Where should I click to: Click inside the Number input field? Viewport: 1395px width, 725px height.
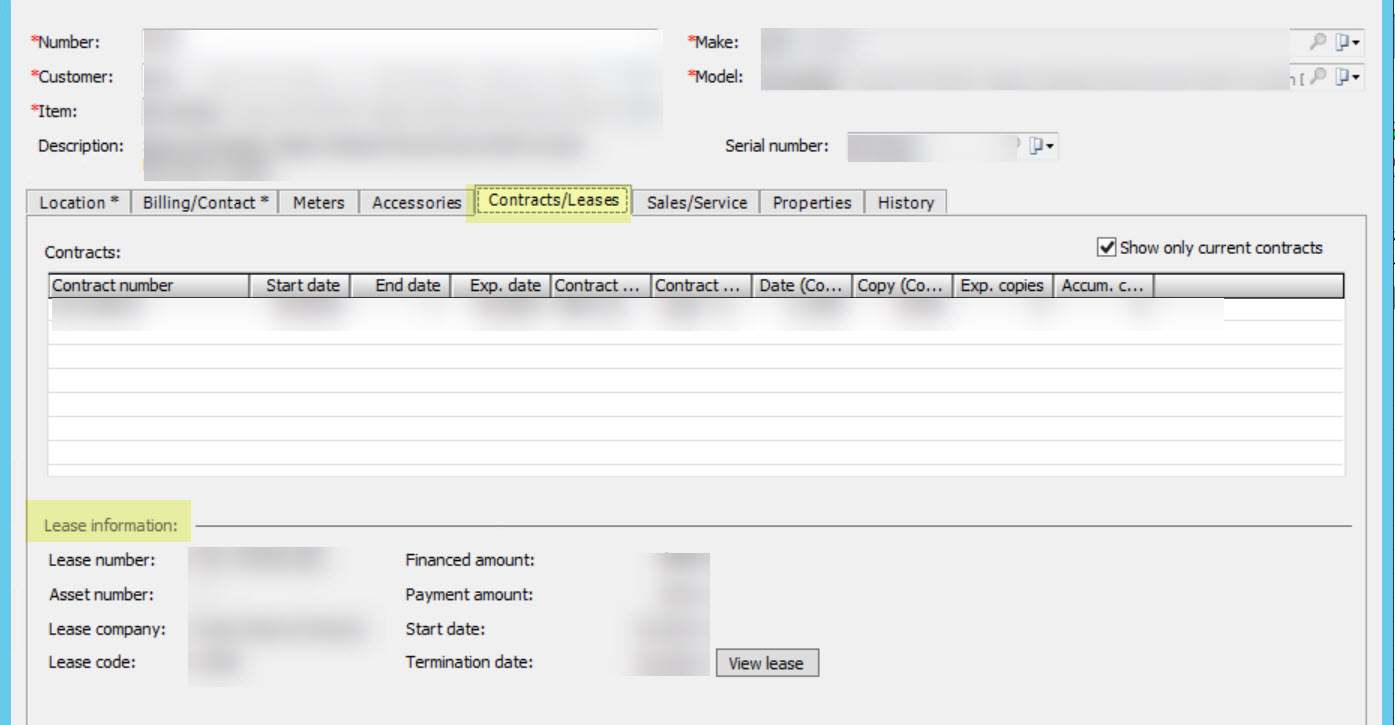(402, 43)
